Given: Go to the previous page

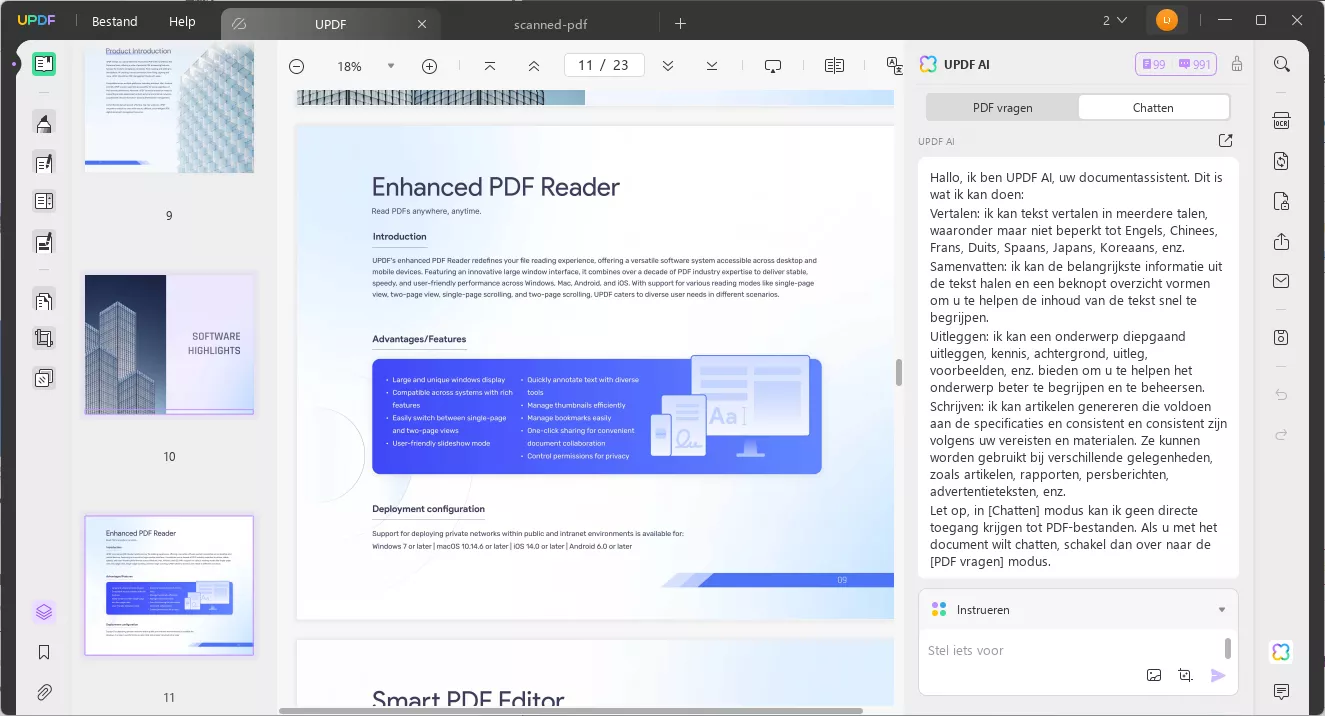Looking at the screenshot, I should [534, 66].
